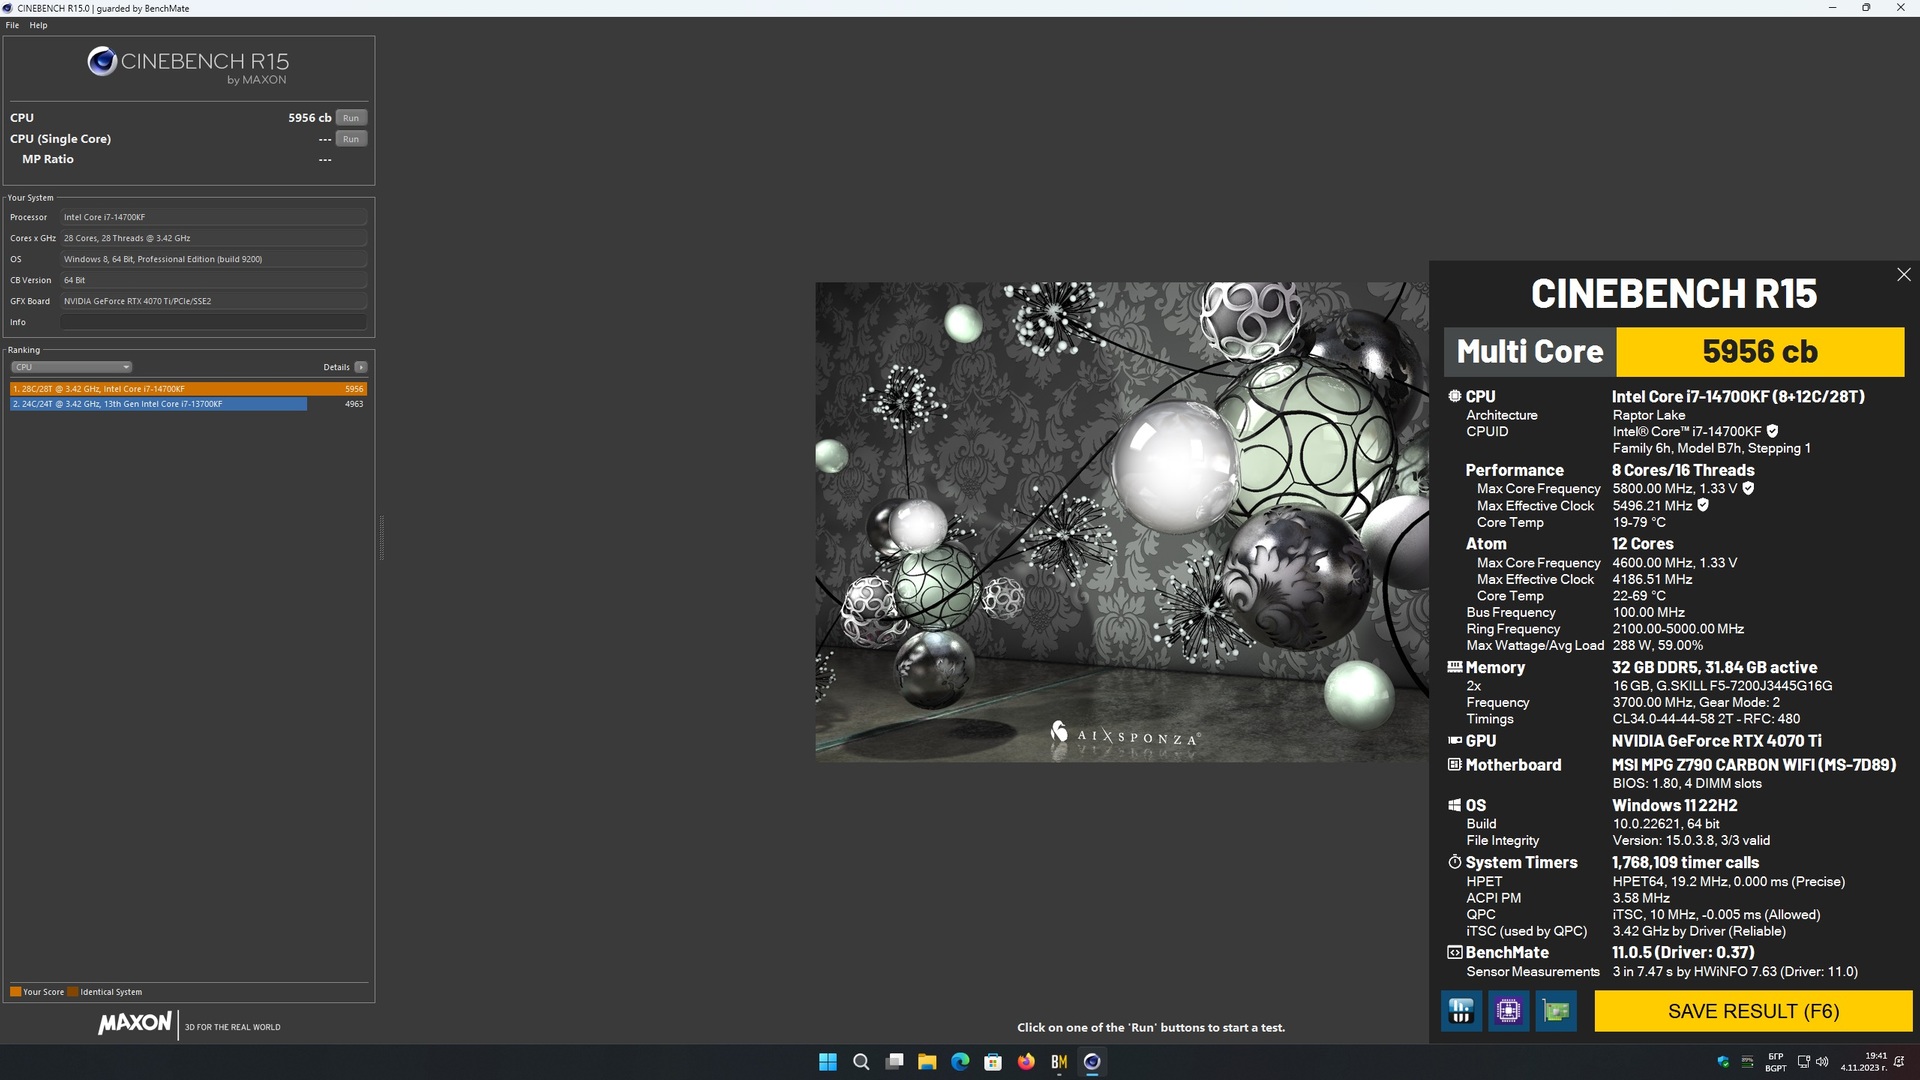Click the Processor field Intel Core i7-14700KF

[x=213, y=217]
